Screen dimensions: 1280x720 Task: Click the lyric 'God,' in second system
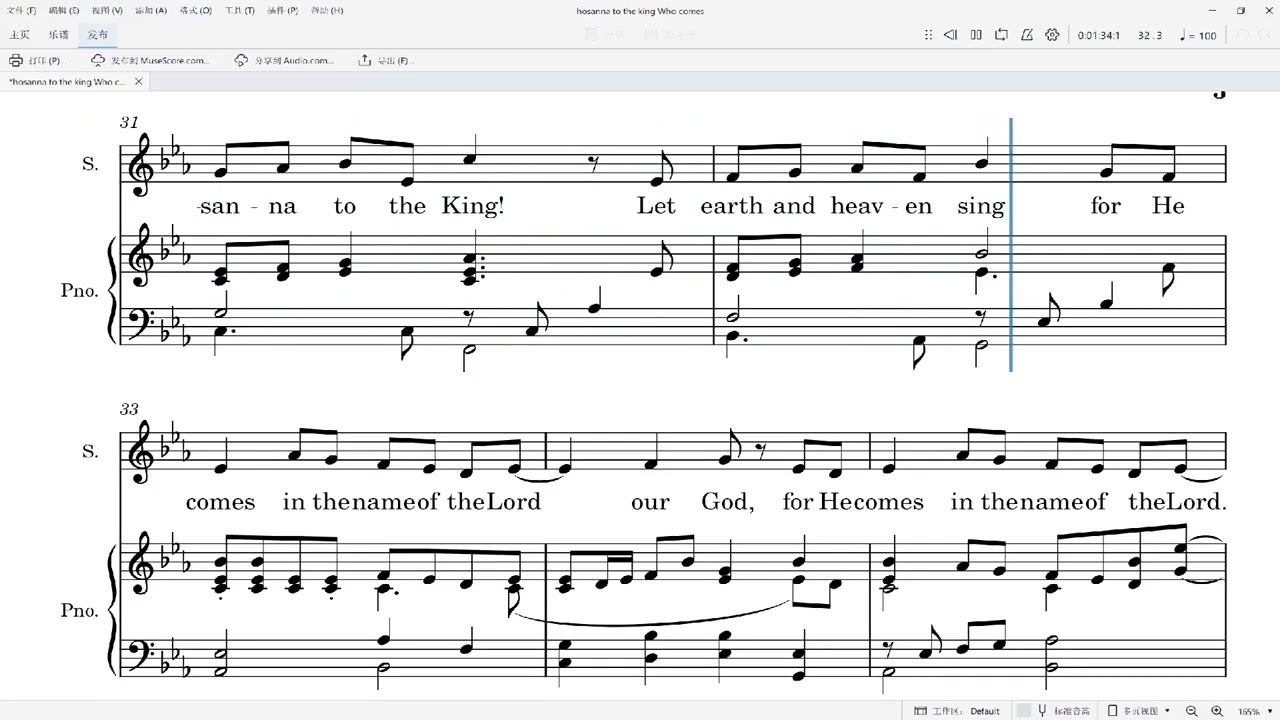click(727, 502)
